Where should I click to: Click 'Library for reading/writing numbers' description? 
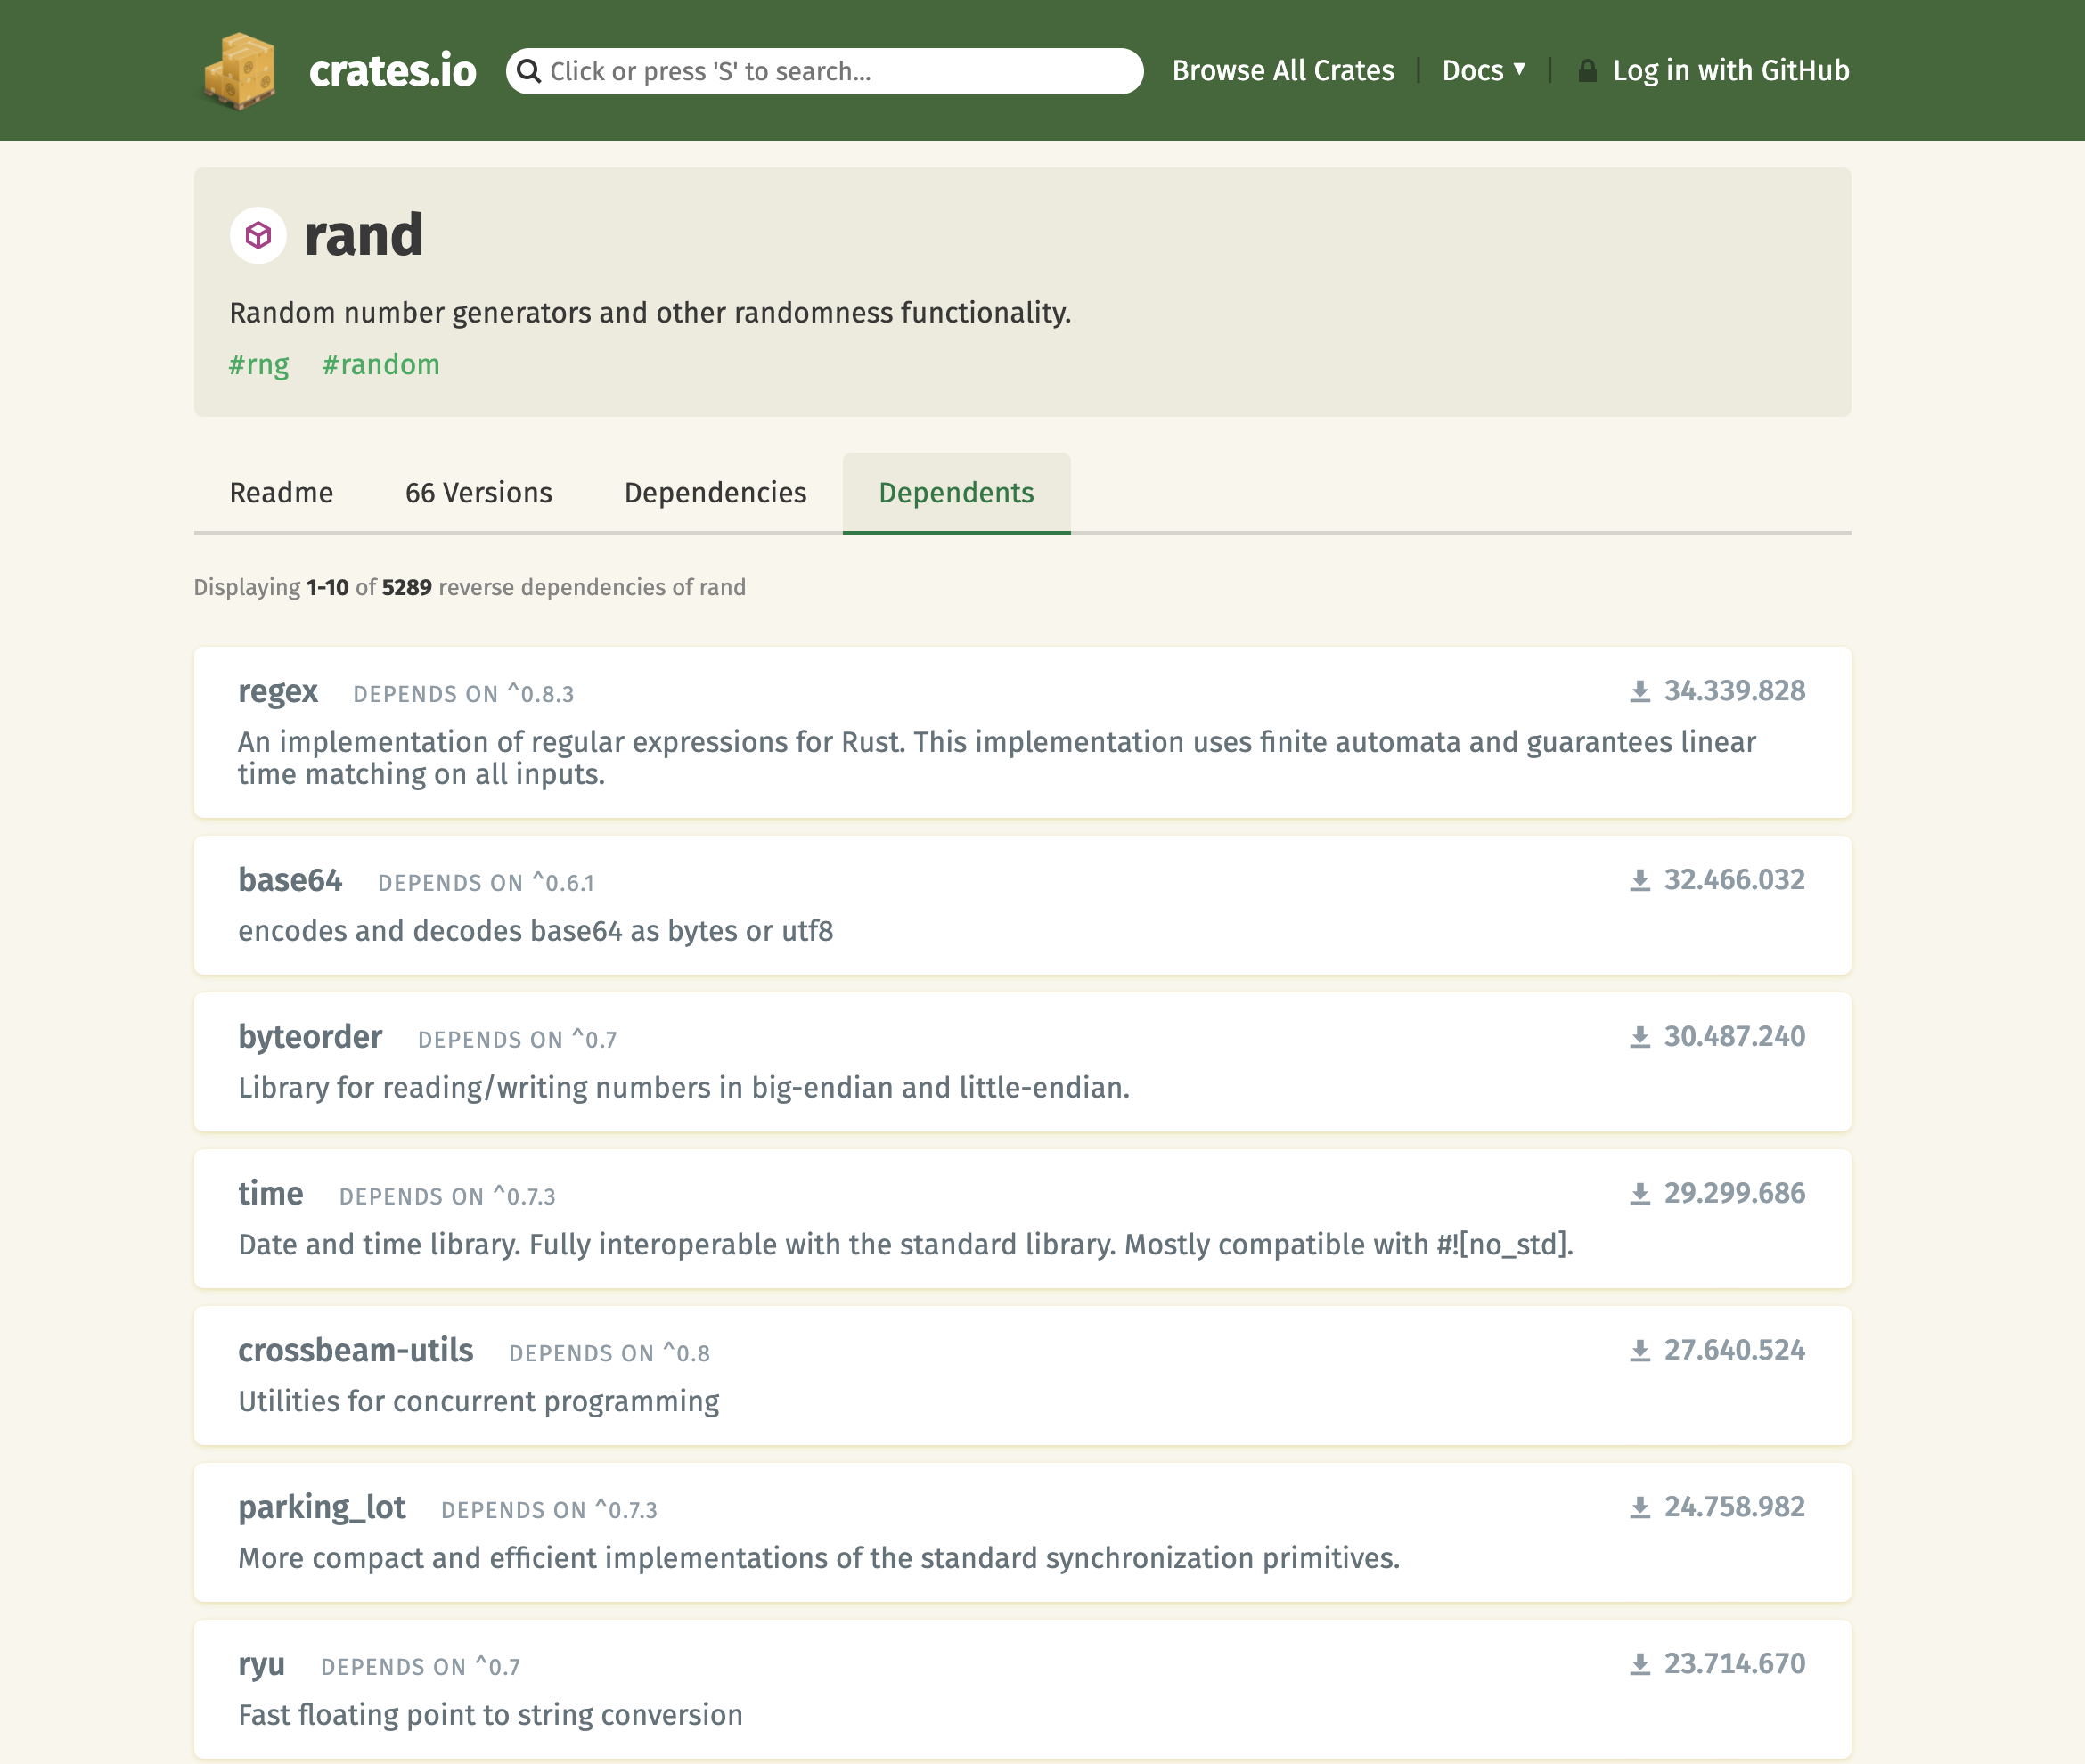tap(684, 1088)
